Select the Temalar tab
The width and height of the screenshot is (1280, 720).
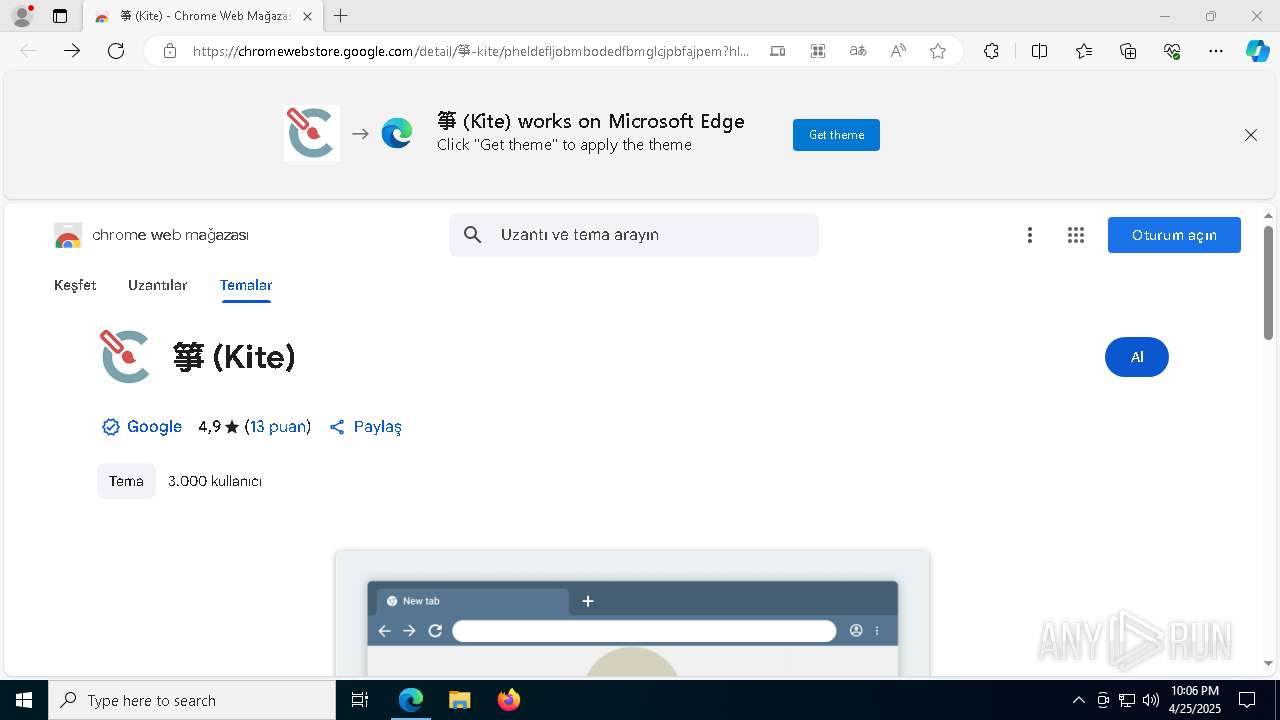click(x=246, y=285)
